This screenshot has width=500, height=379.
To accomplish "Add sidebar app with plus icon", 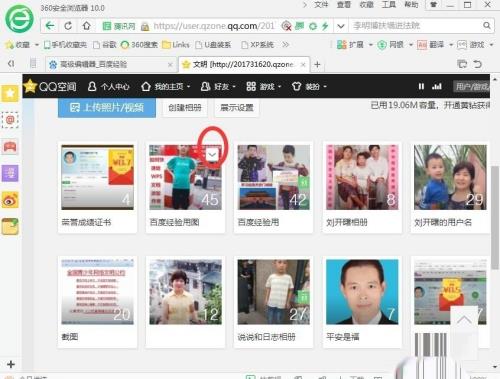I will [11, 364].
